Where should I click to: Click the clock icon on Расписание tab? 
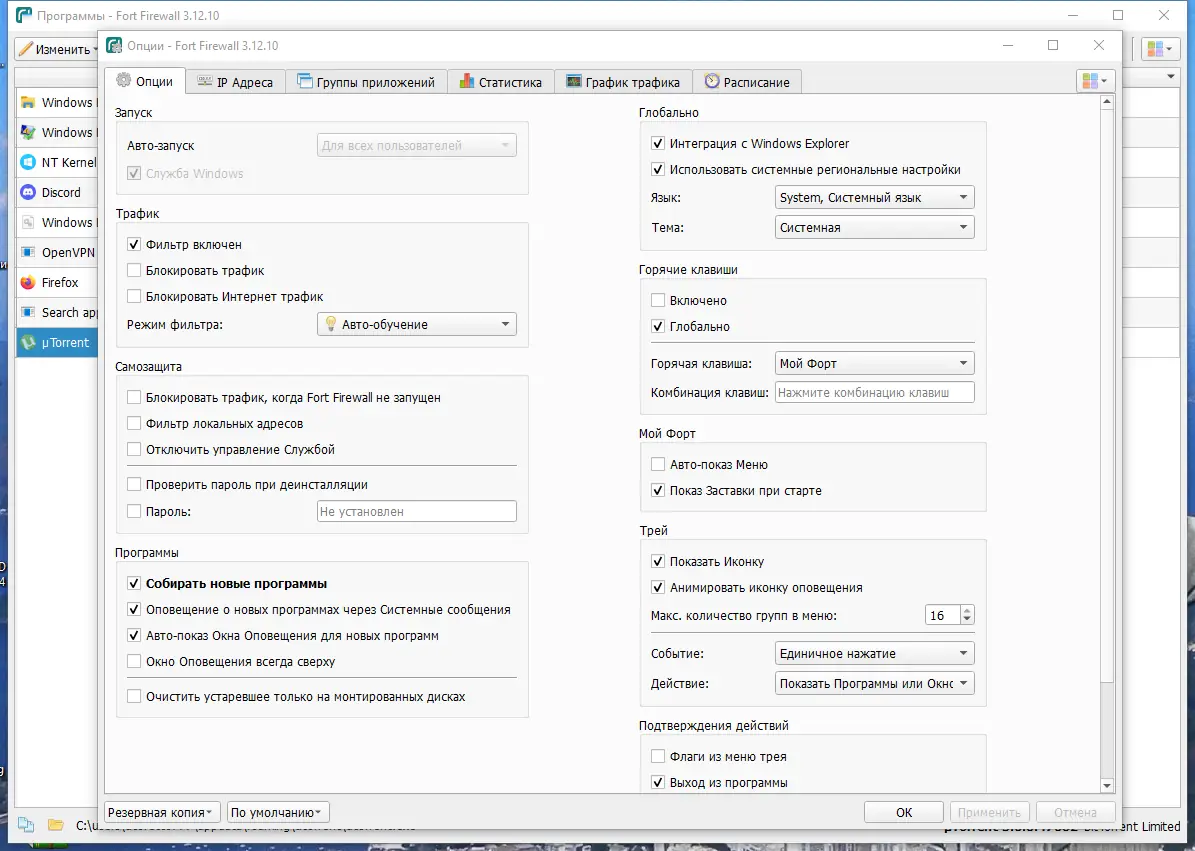click(712, 81)
